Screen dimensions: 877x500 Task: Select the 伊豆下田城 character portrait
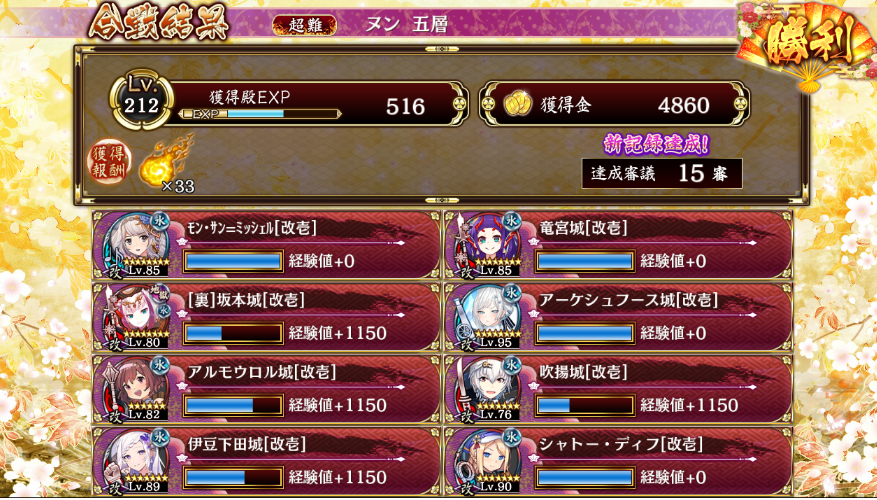pyautogui.click(x=138, y=460)
